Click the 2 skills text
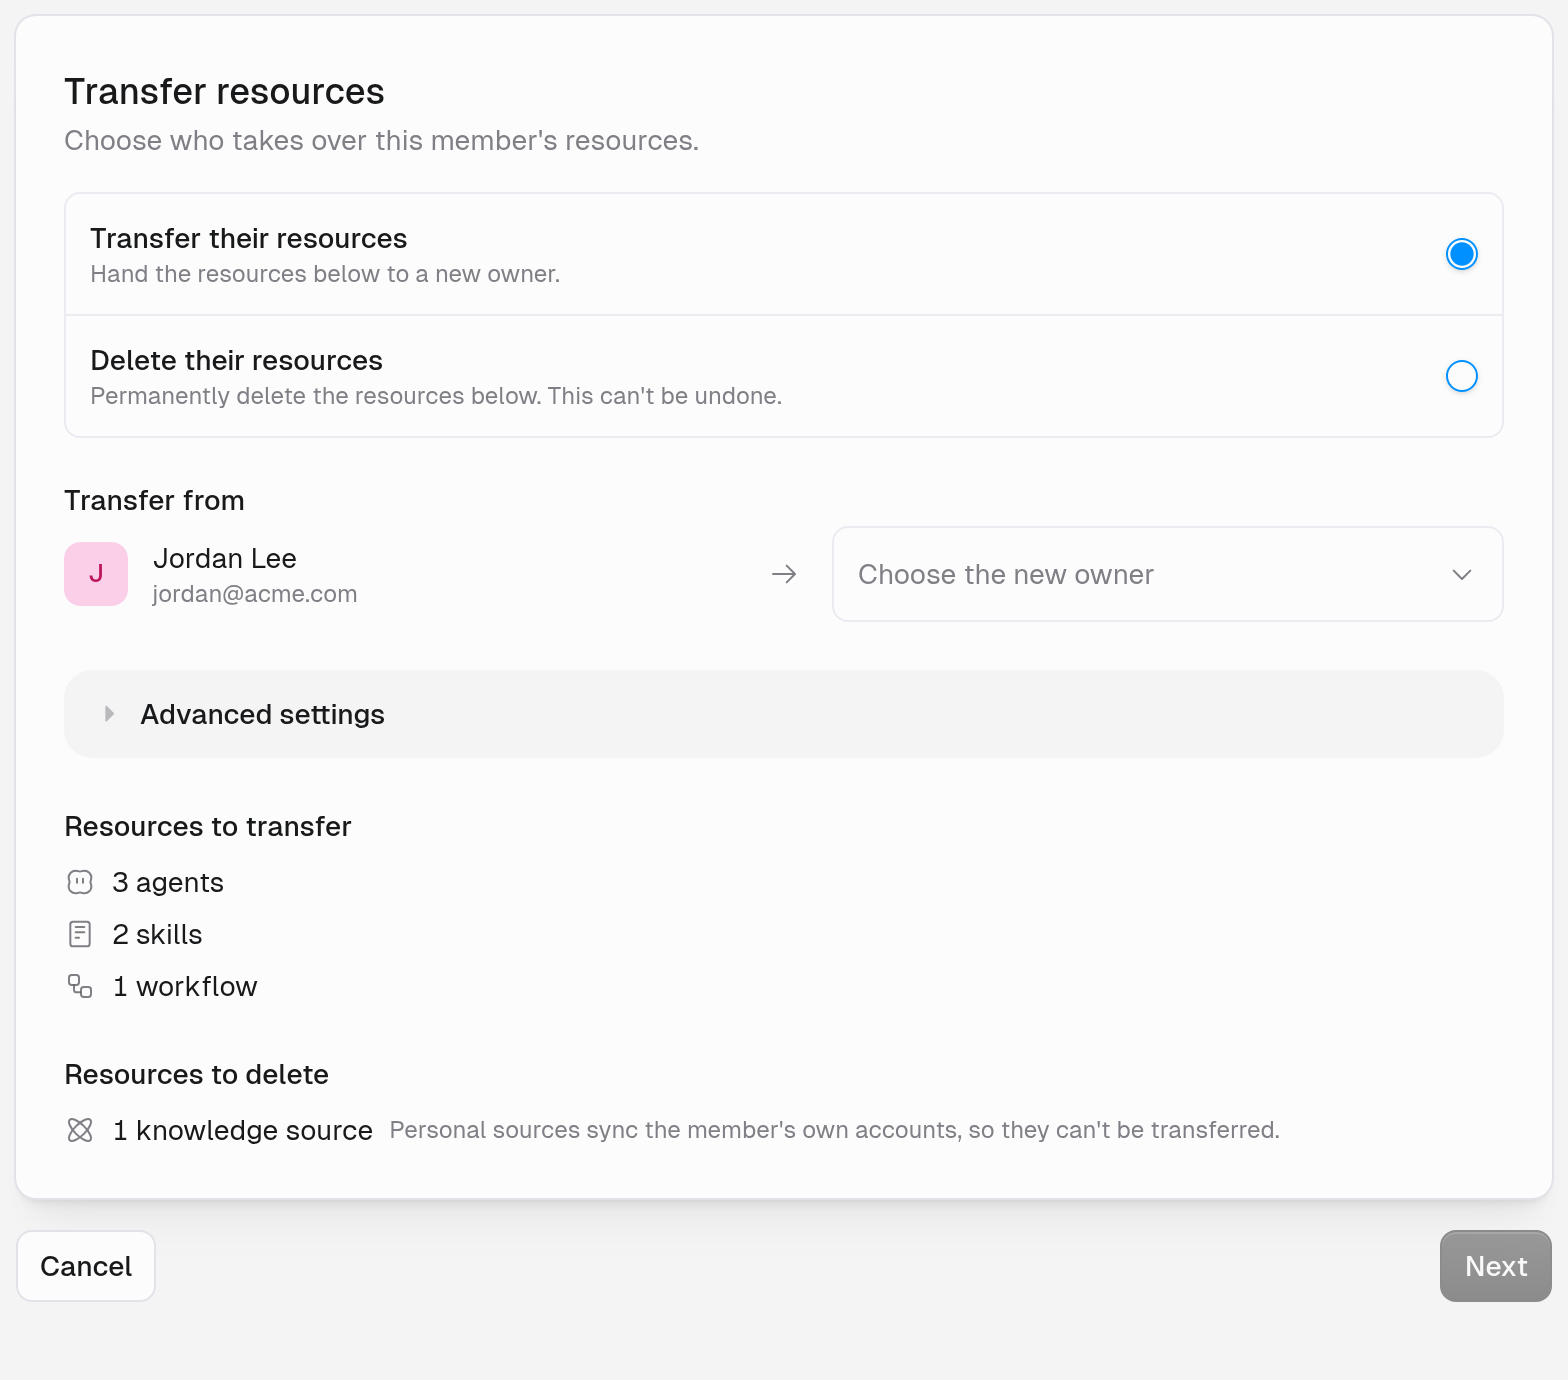This screenshot has height=1380, width=1568. click(x=157, y=934)
